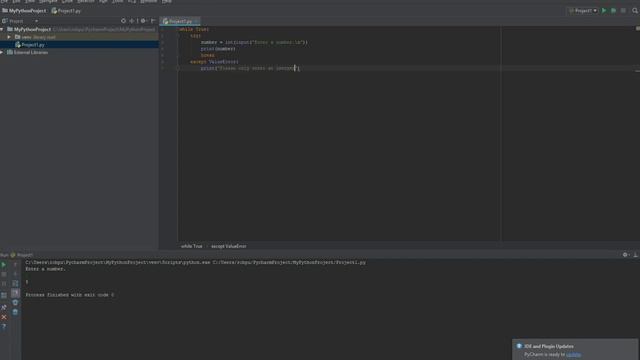Open Search Everywhere magnifier icon
Screen dimensions: 640x360
pyautogui.click(x=635, y=11)
